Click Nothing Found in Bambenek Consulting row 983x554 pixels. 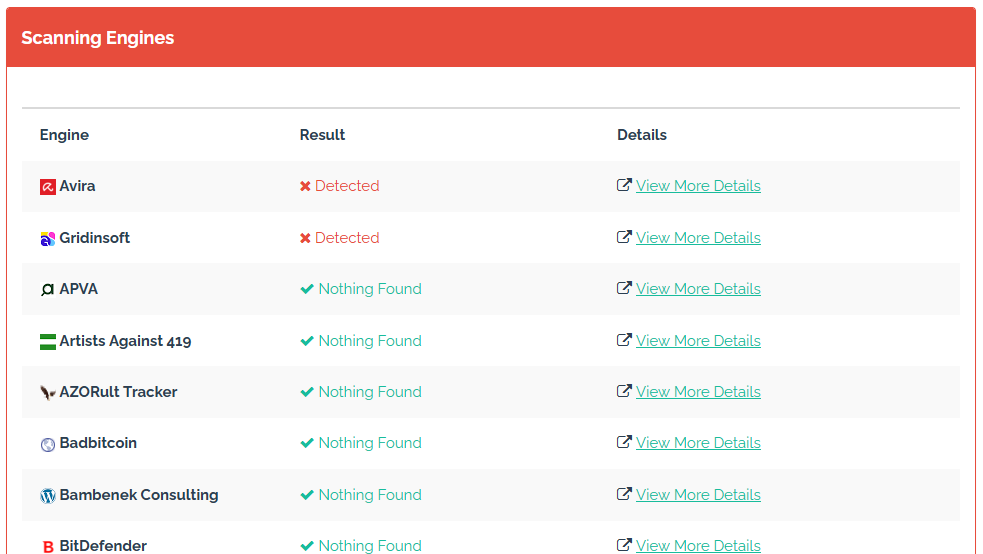click(370, 495)
